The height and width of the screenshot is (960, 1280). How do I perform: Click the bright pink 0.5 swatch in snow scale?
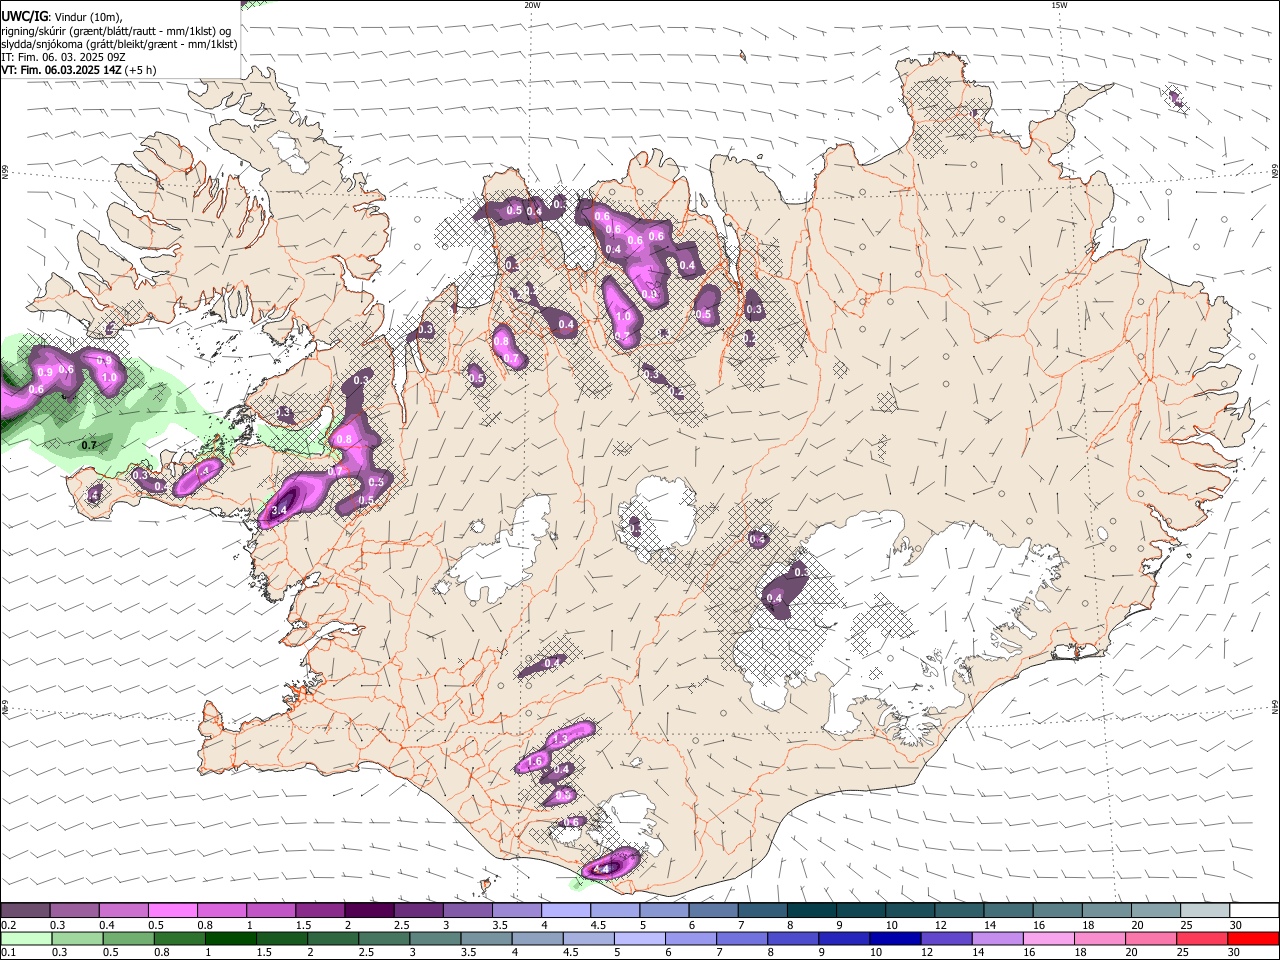pos(172,911)
